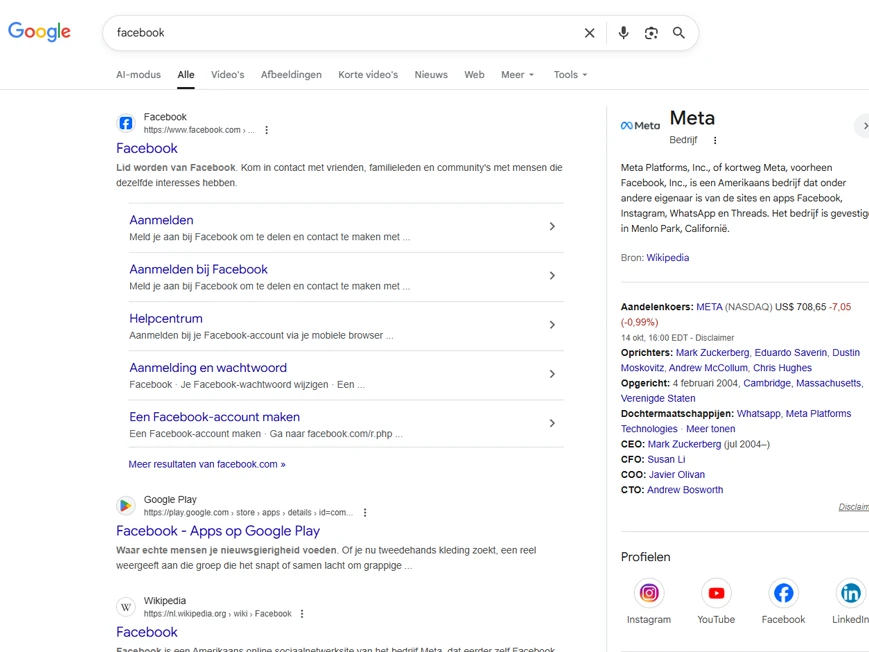Viewport: 869px width, 652px height.
Task: Open Instagram profile icon
Action: pyautogui.click(x=649, y=593)
